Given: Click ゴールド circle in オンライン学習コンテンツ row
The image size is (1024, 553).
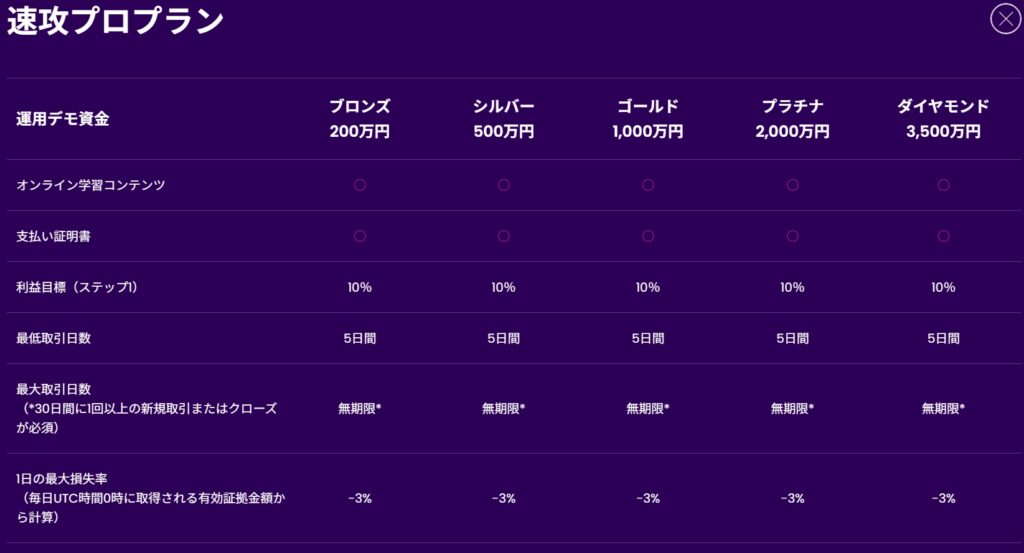Looking at the screenshot, I should click(x=648, y=185).
